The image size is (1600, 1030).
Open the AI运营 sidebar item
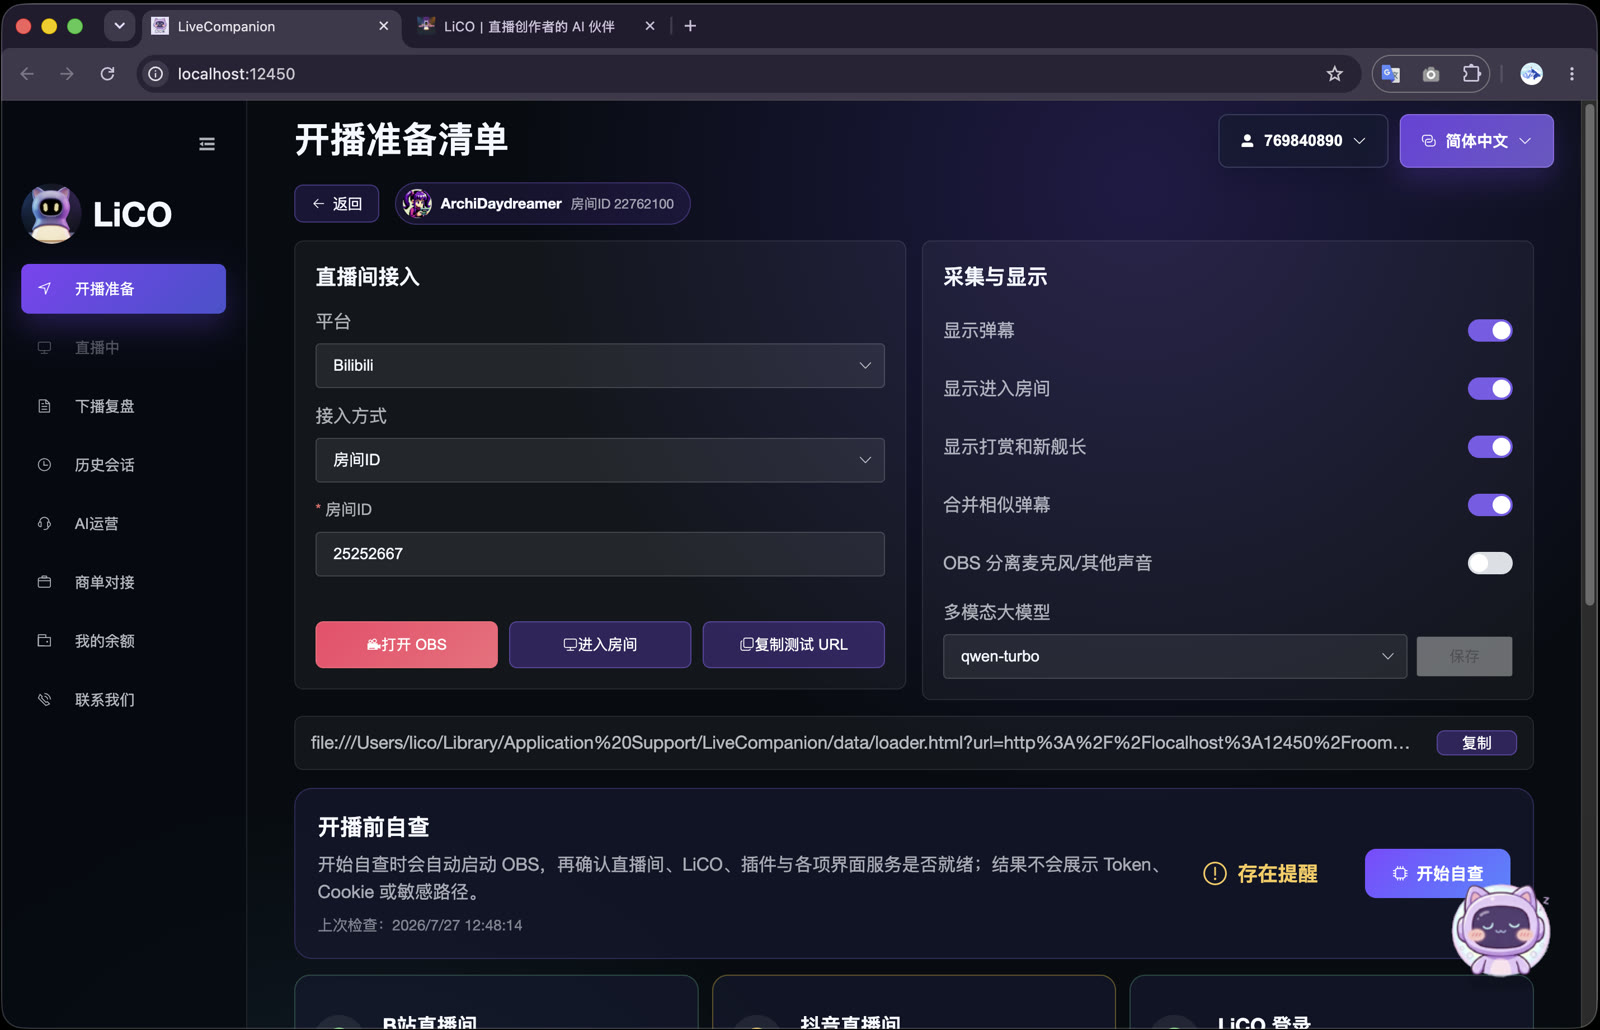pyautogui.click(x=123, y=523)
